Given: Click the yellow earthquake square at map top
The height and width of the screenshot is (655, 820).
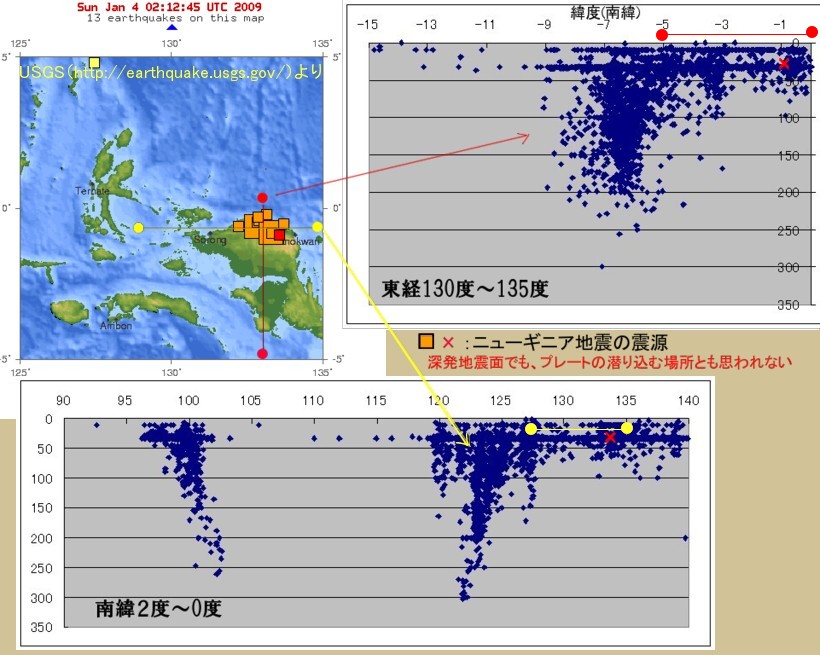Looking at the screenshot, I should pyautogui.click(x=94, y=63).
